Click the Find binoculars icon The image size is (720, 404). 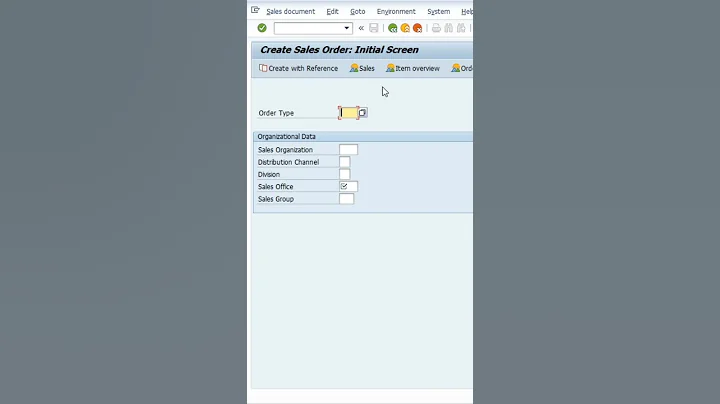click(449, 28)
